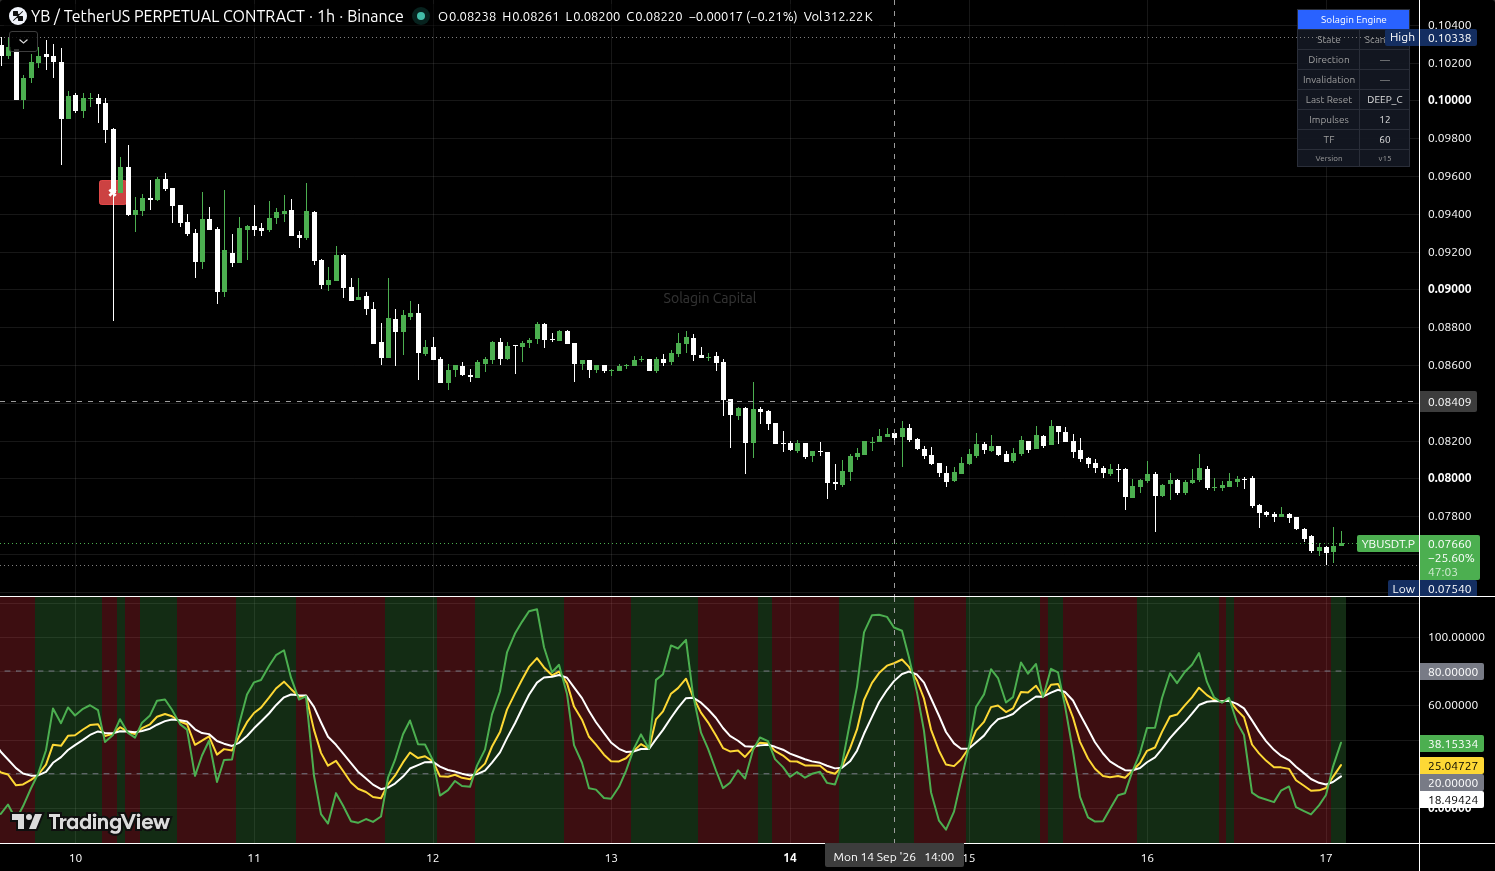Collapse the chart legend with the chevron
The image size is (1495, 871).
23,41
